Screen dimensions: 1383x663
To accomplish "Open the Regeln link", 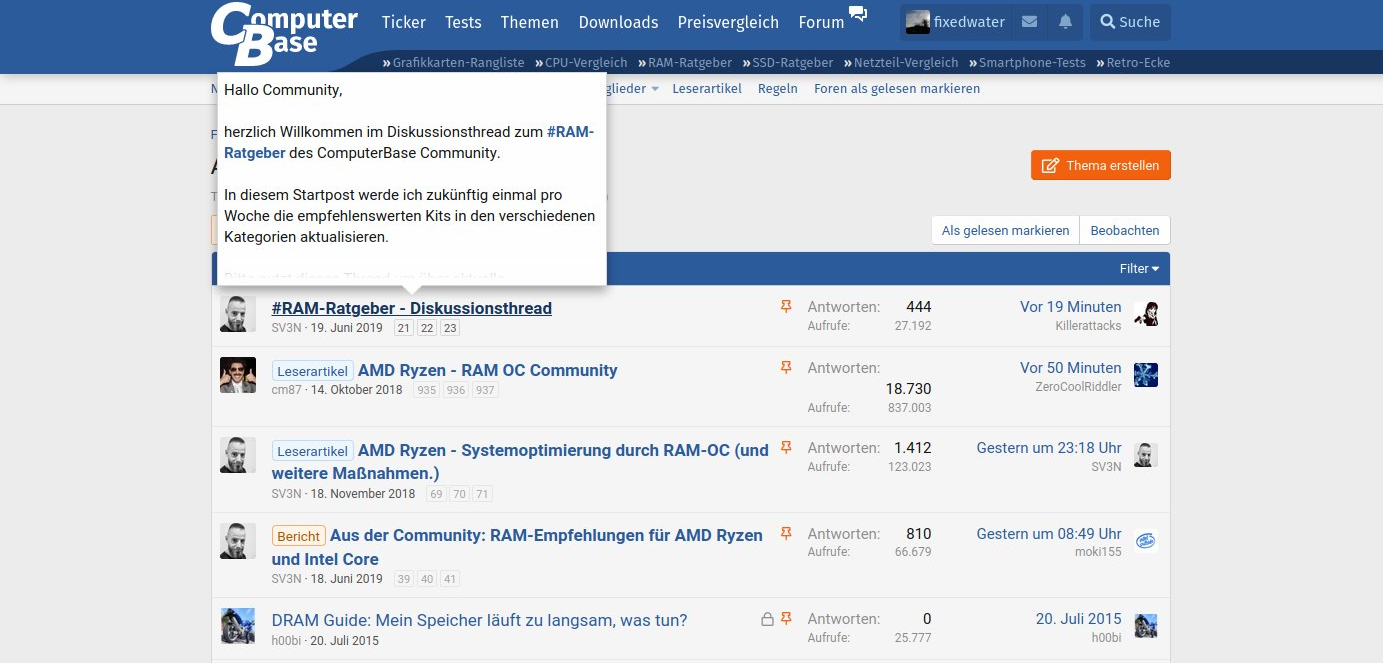I will coord(778,88).
